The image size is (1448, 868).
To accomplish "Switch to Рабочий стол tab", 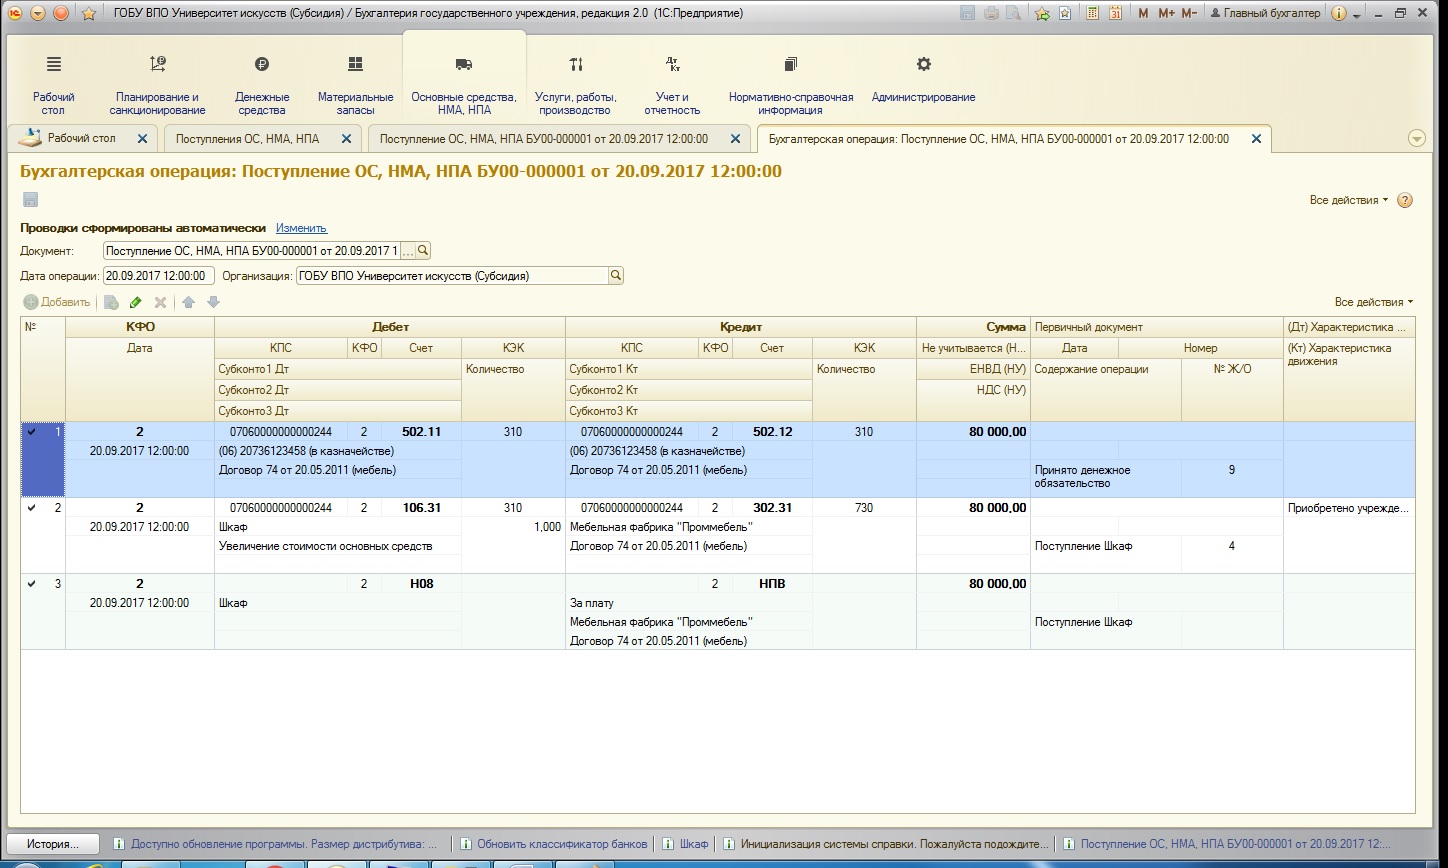I will pyautogui.click(x=82, y=138).
